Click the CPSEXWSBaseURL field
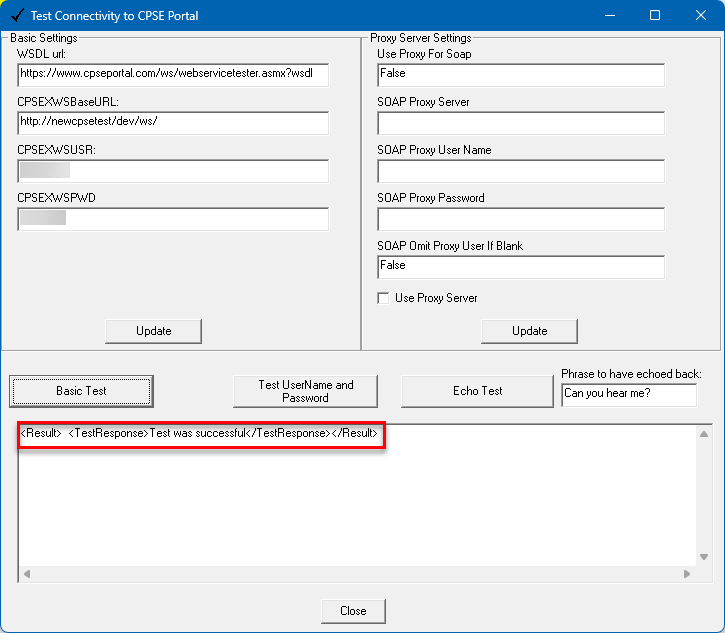Screen dimensions: 725x633 click(x=173, y=123)
